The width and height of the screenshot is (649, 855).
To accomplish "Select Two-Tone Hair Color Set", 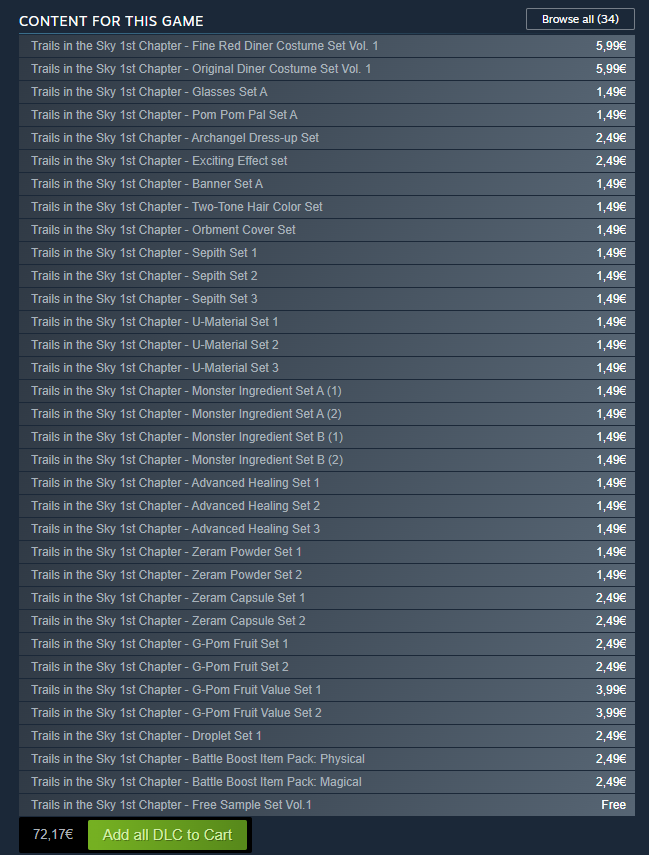I will pos(327,207).
